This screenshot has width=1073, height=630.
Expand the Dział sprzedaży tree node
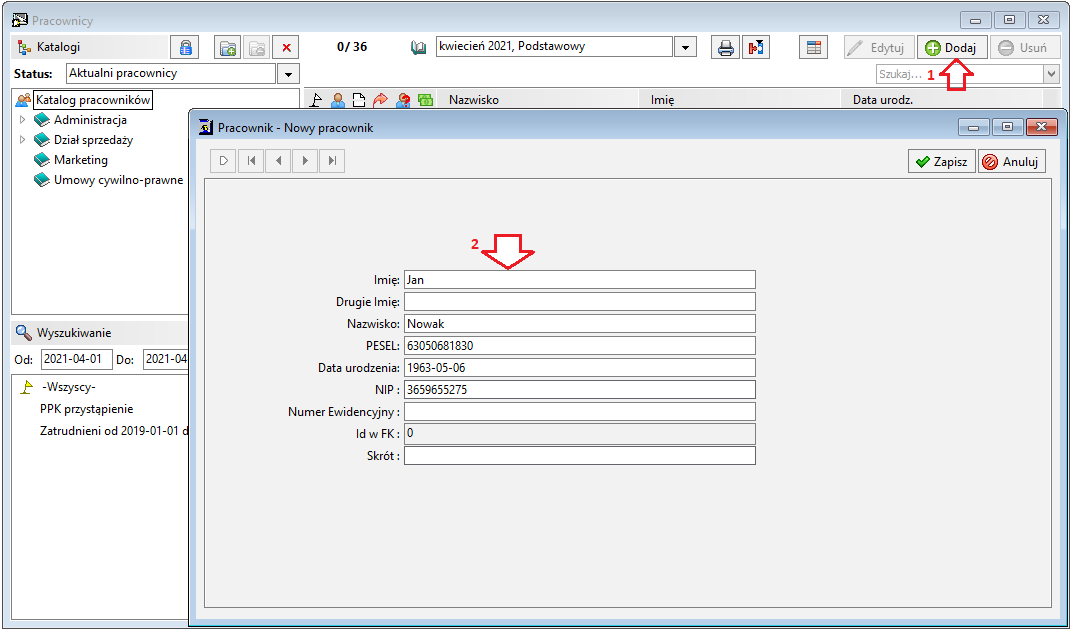(22, 140)
